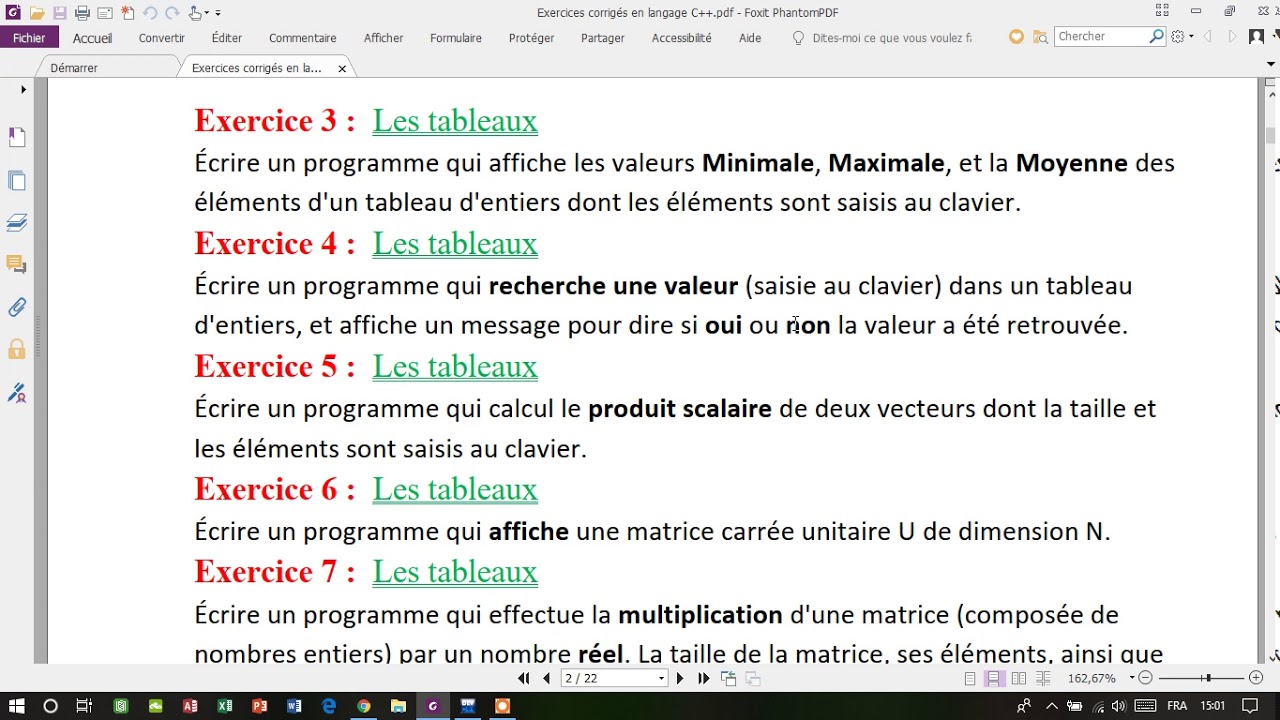Click the zoom in plus button
Image resolution: width=1280 pixels, height=720 pixels.
(1256, 678)
